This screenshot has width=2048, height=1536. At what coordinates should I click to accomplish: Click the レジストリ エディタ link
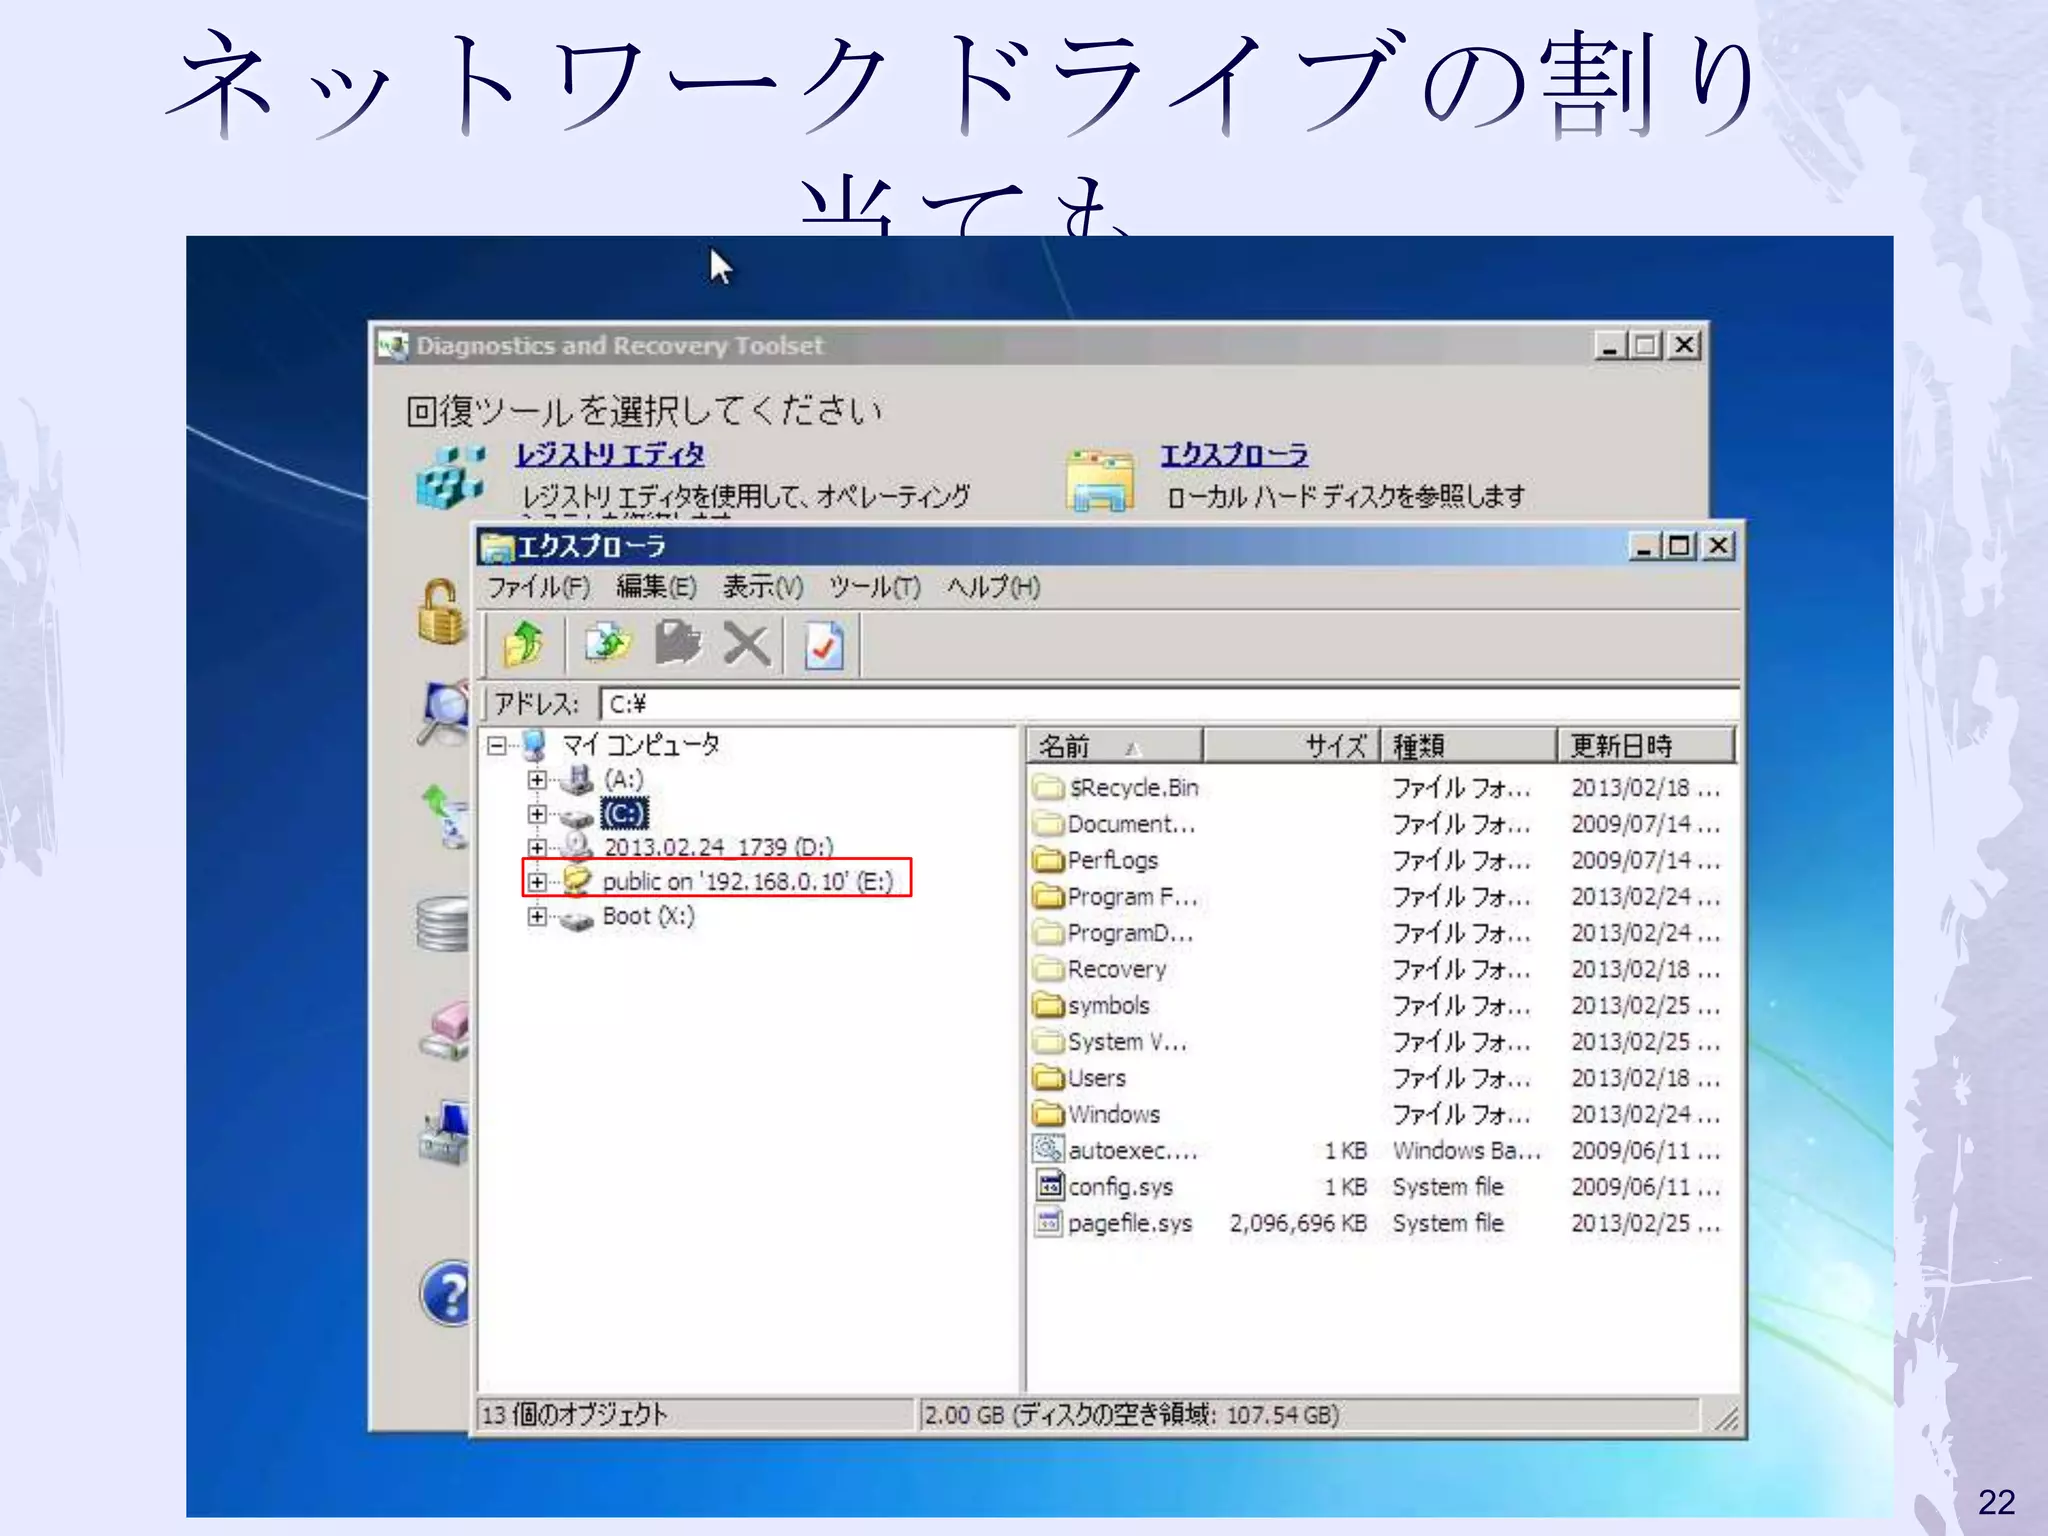(x=609, y=455)
